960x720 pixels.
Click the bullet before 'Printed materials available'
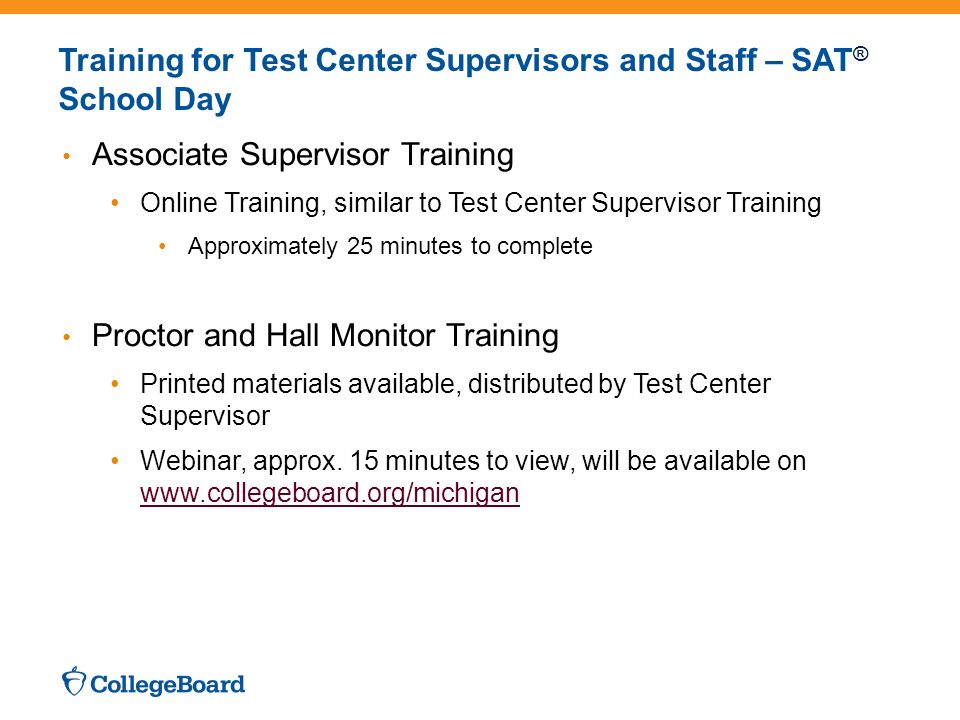coord(115,384)
